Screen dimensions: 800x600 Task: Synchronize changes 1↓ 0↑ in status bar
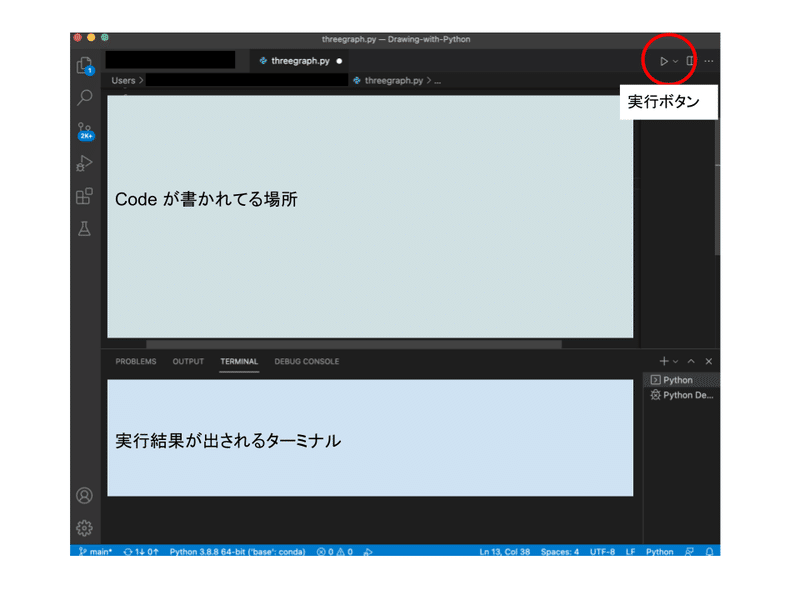coord(141,552)
